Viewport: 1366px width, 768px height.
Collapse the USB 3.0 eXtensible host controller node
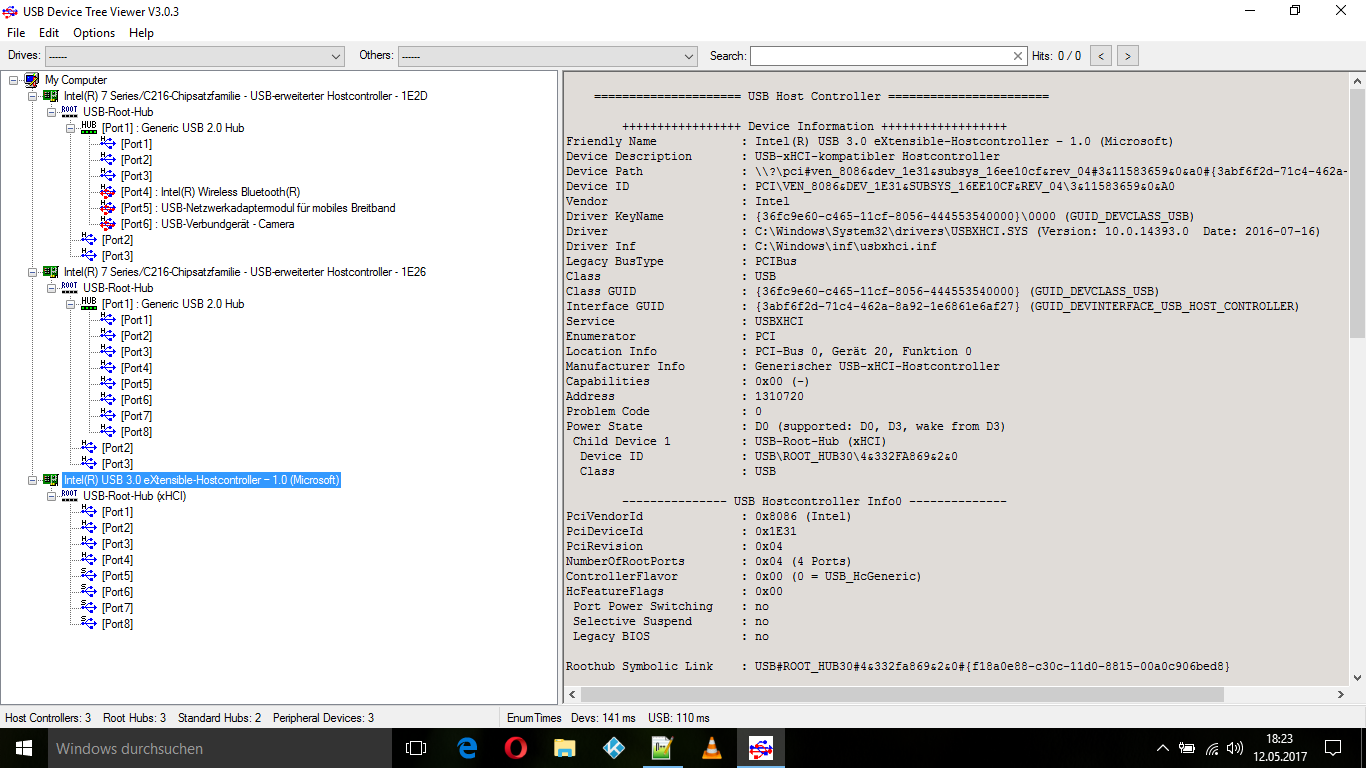pyautogui.click(x=32, y=480)
